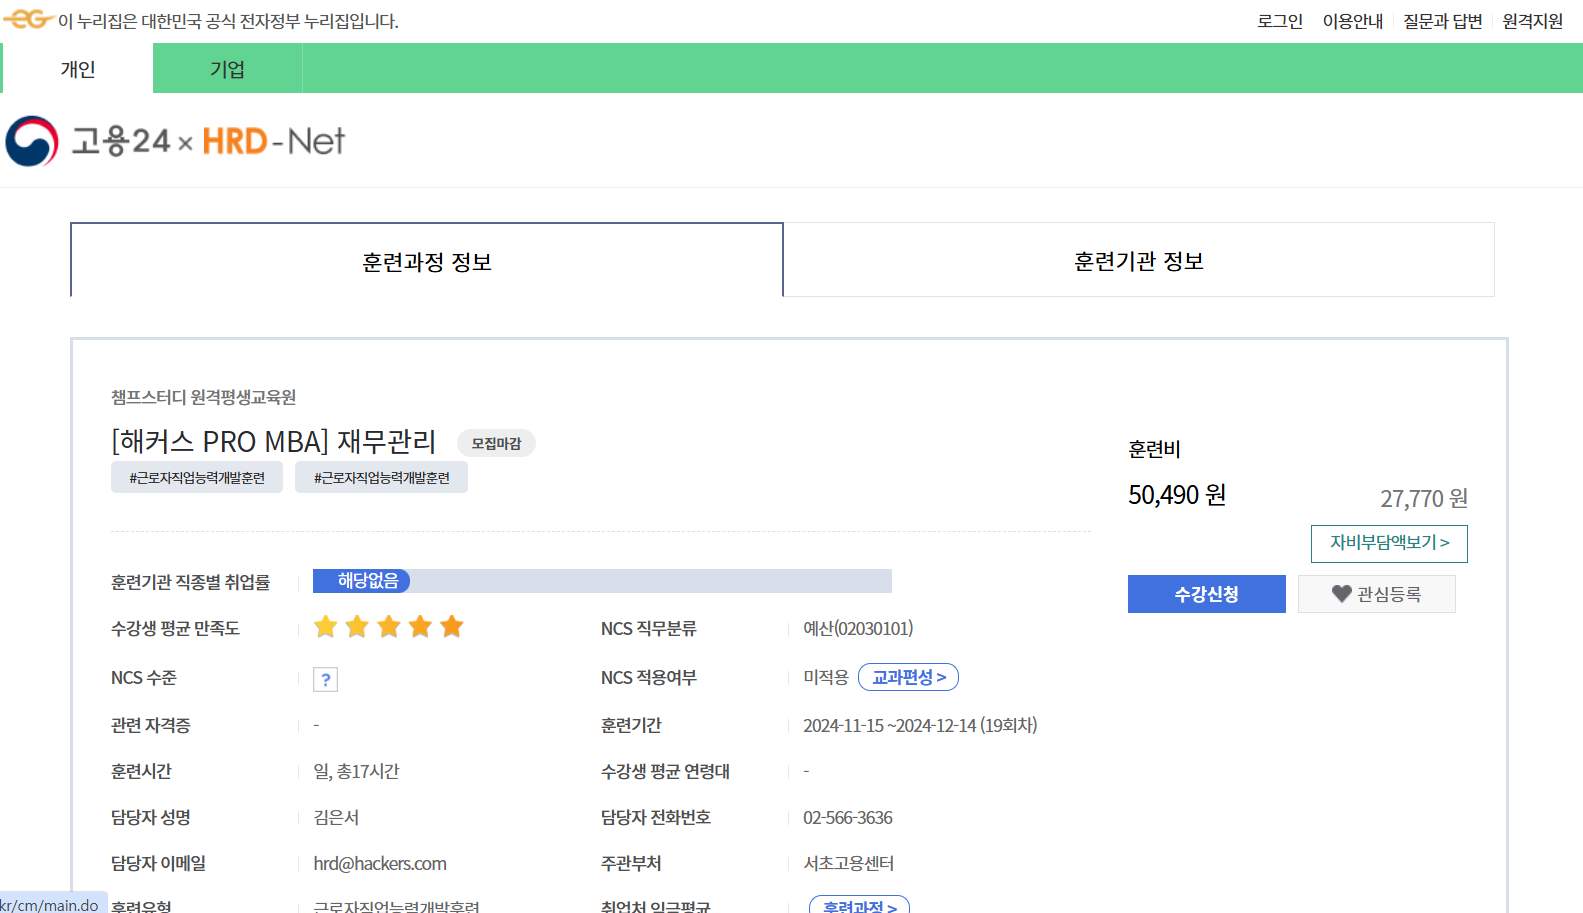Click the phone number 02-566-3636
The width and height of the screenshot is (1583, 913).
pos(848,818)
